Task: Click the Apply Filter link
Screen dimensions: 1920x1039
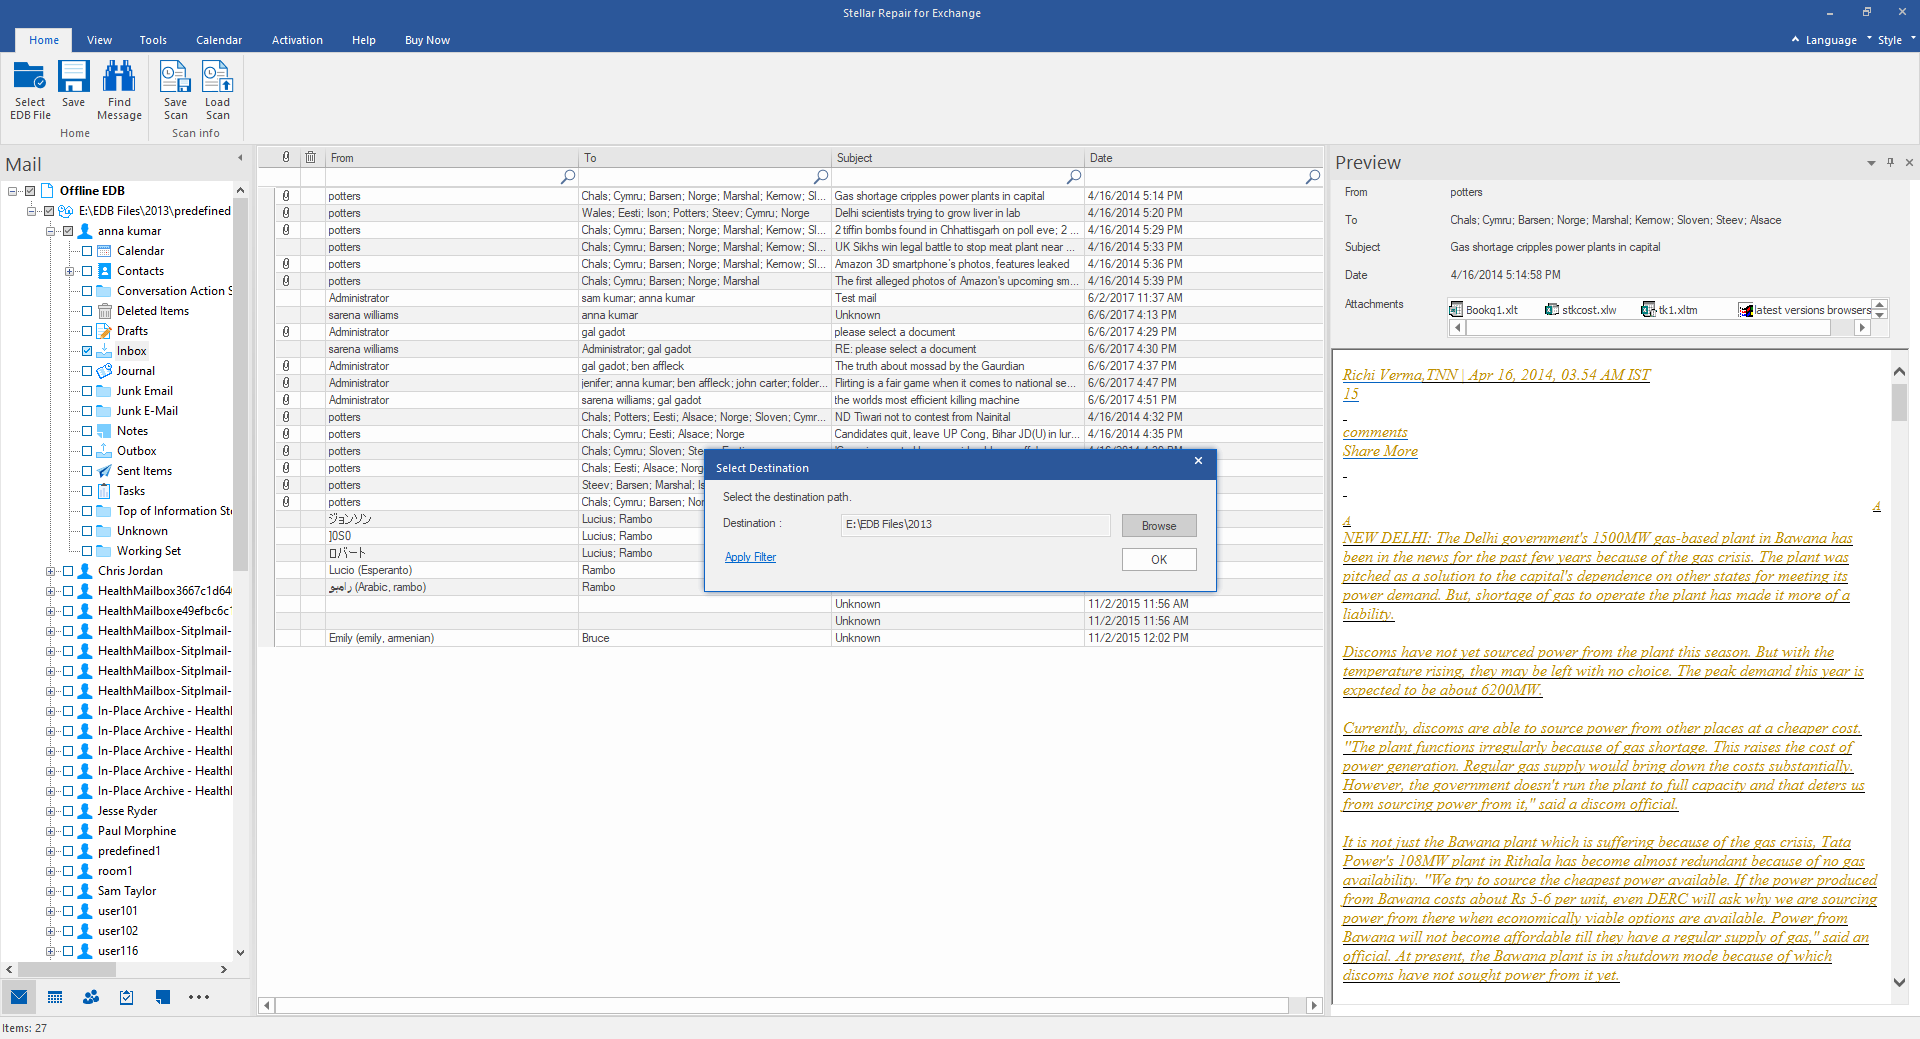Action: [750, 557]
